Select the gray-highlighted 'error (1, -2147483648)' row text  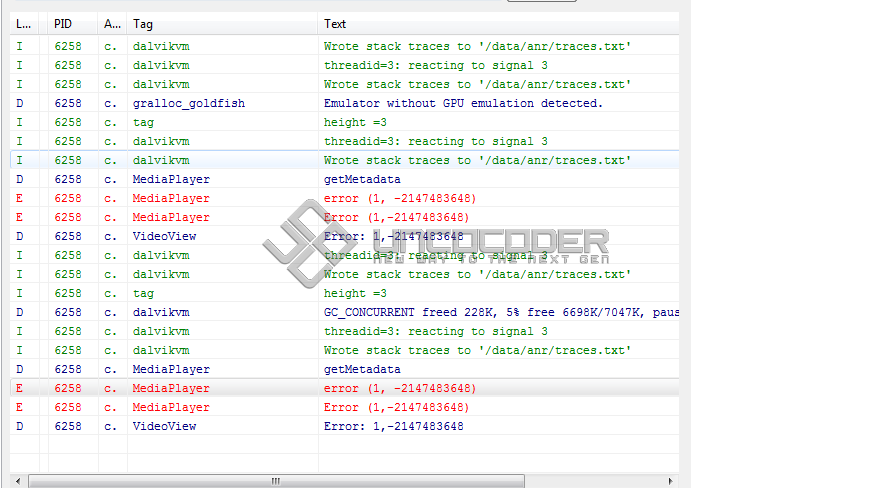pyautogui.click(x=400, y=388)
